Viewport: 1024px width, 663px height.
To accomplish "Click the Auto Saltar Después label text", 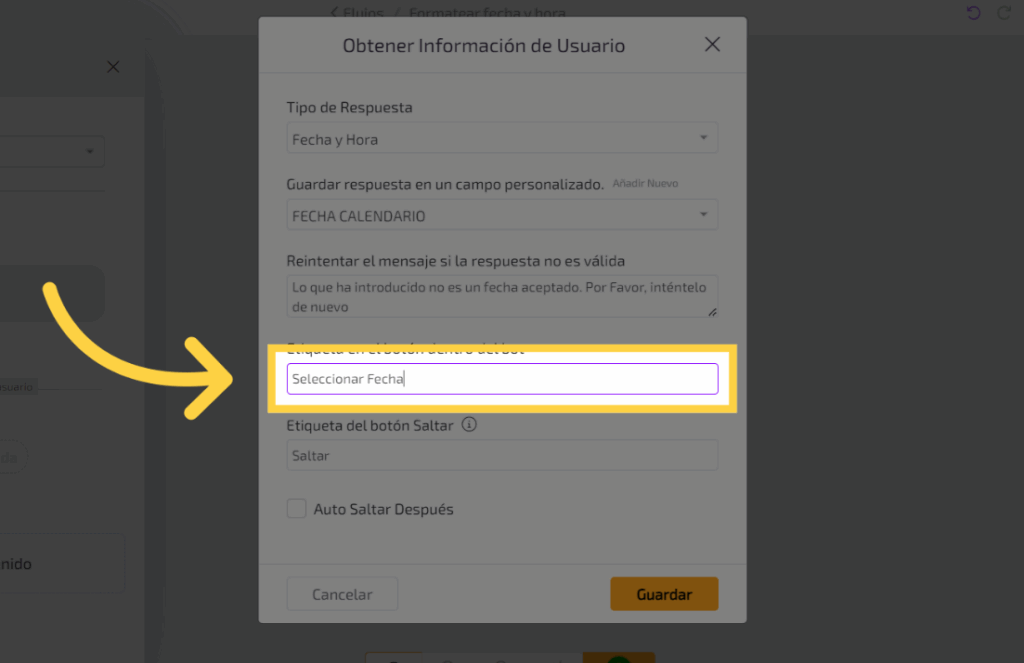I will (383, 509).
